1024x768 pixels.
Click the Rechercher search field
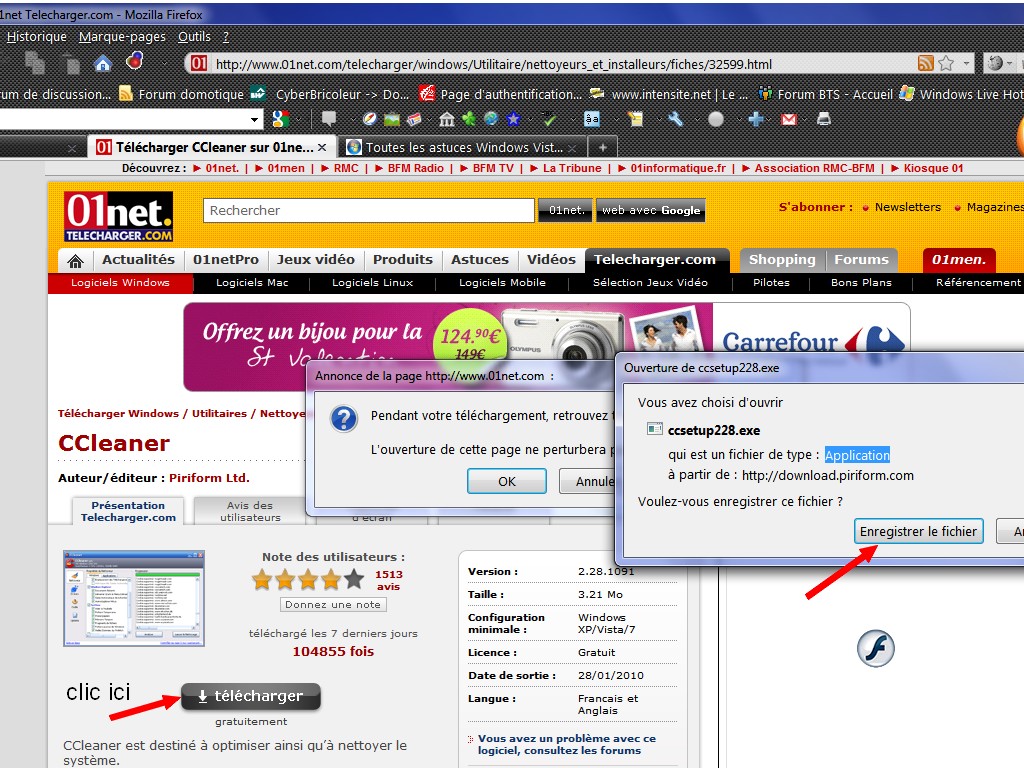pyautogui.click(x=368, y=211)
